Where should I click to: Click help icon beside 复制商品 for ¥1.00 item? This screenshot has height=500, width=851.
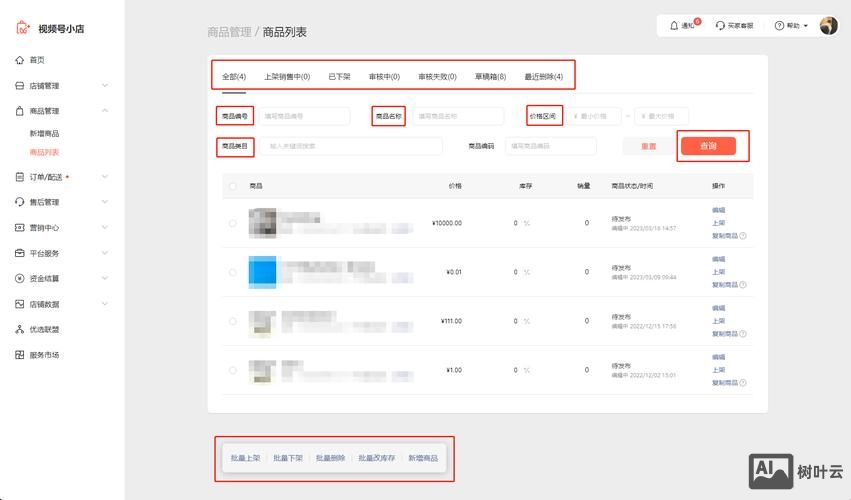(x=743, y=383)
